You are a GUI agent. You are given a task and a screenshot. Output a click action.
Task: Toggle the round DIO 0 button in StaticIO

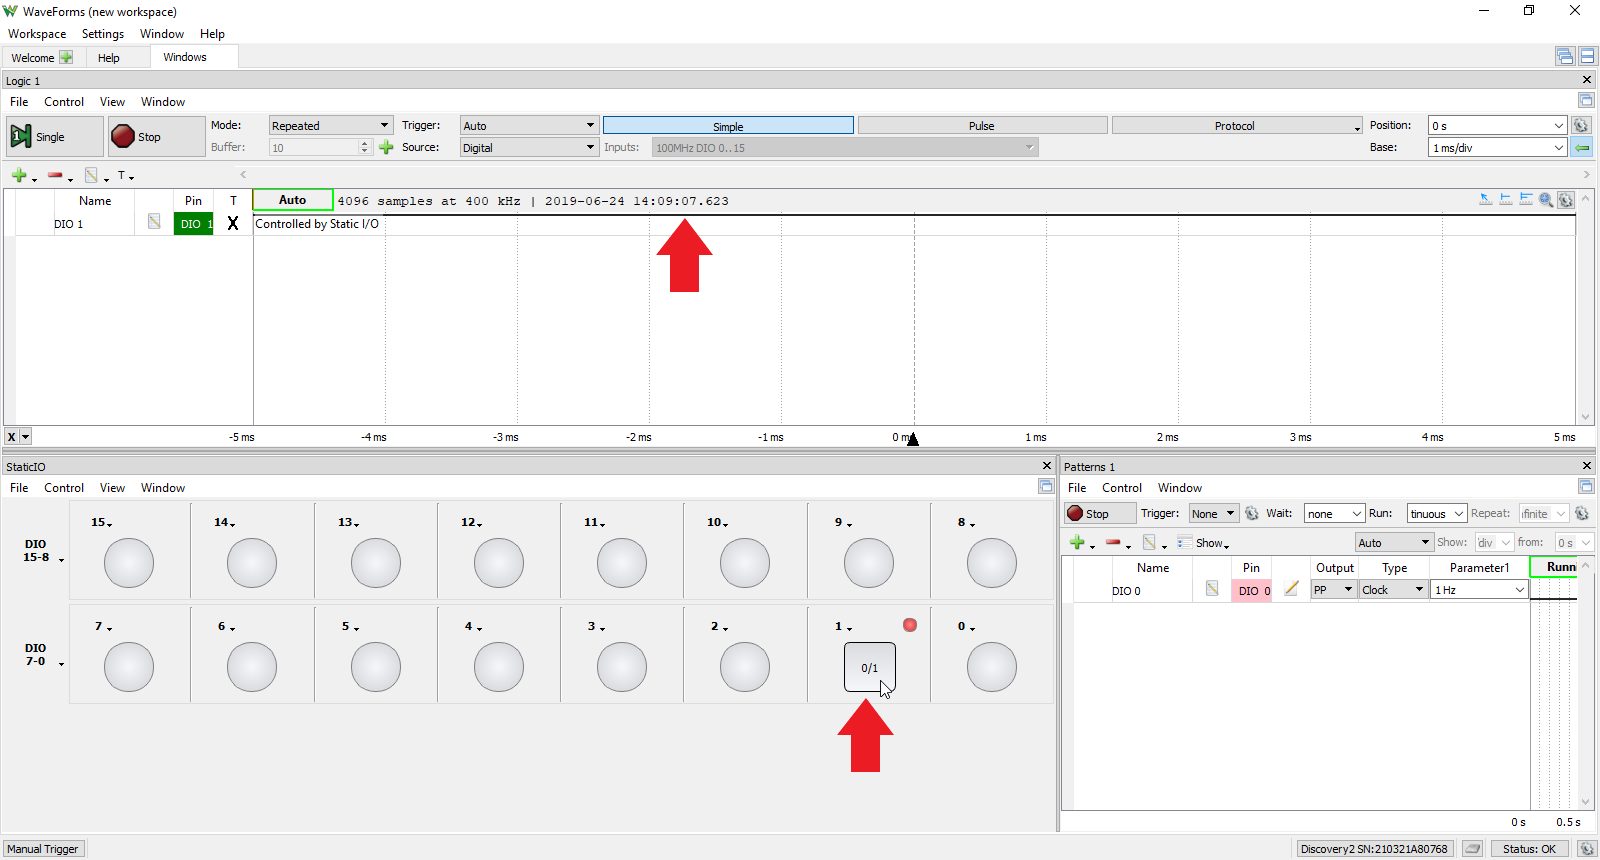tap(991, 667)
